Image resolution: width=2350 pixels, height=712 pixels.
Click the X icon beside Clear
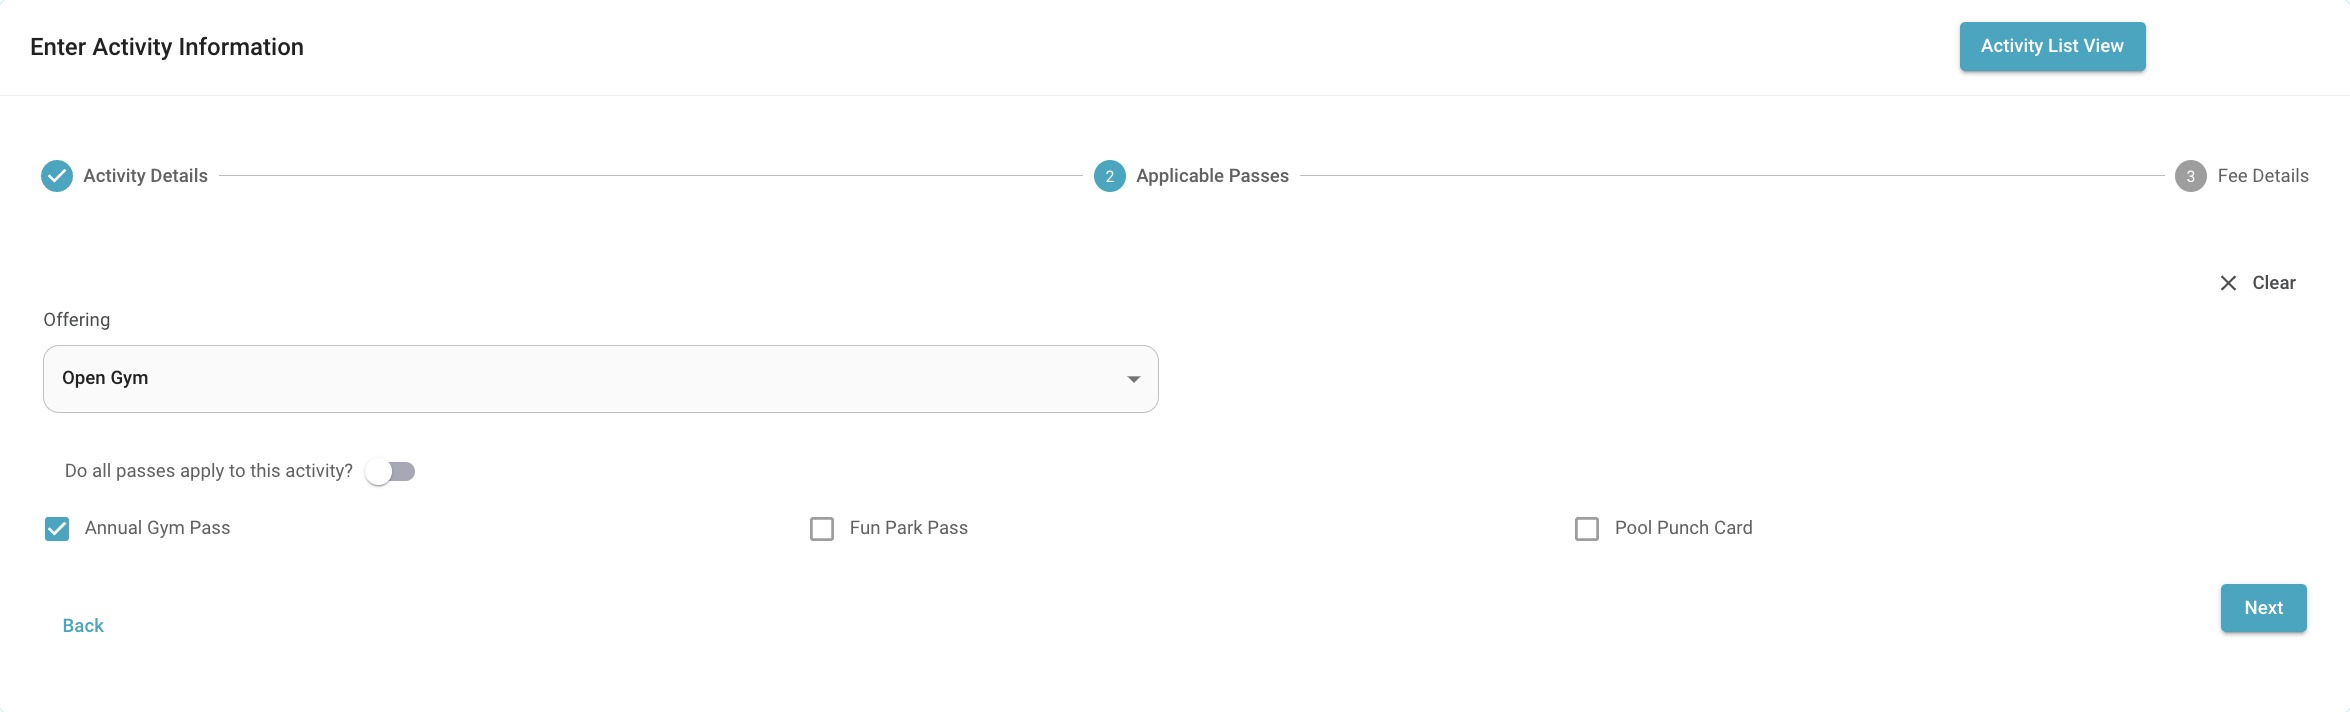point(2228,283)
